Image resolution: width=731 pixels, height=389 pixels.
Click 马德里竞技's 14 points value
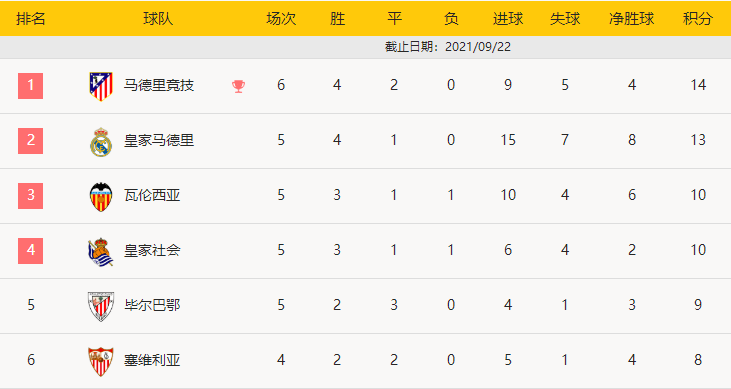point(698,85)
